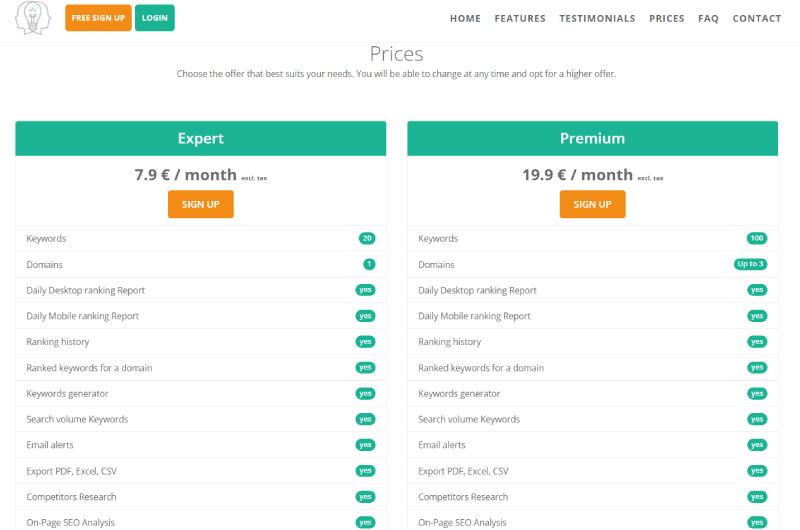Click Premium Search volume Keywords yes badge
800x530 pixels.
pyautogui.click(x=757, y=419)
